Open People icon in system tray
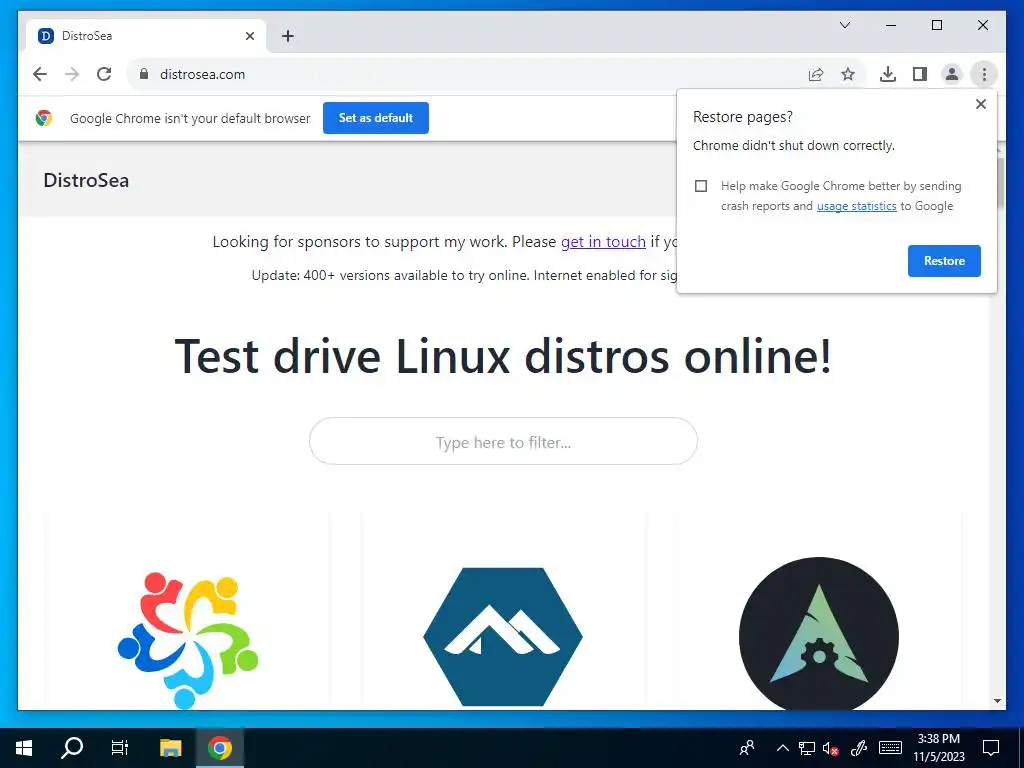Image resolution: width=1024 pixels, height=768 pixels. coord(747,748)
